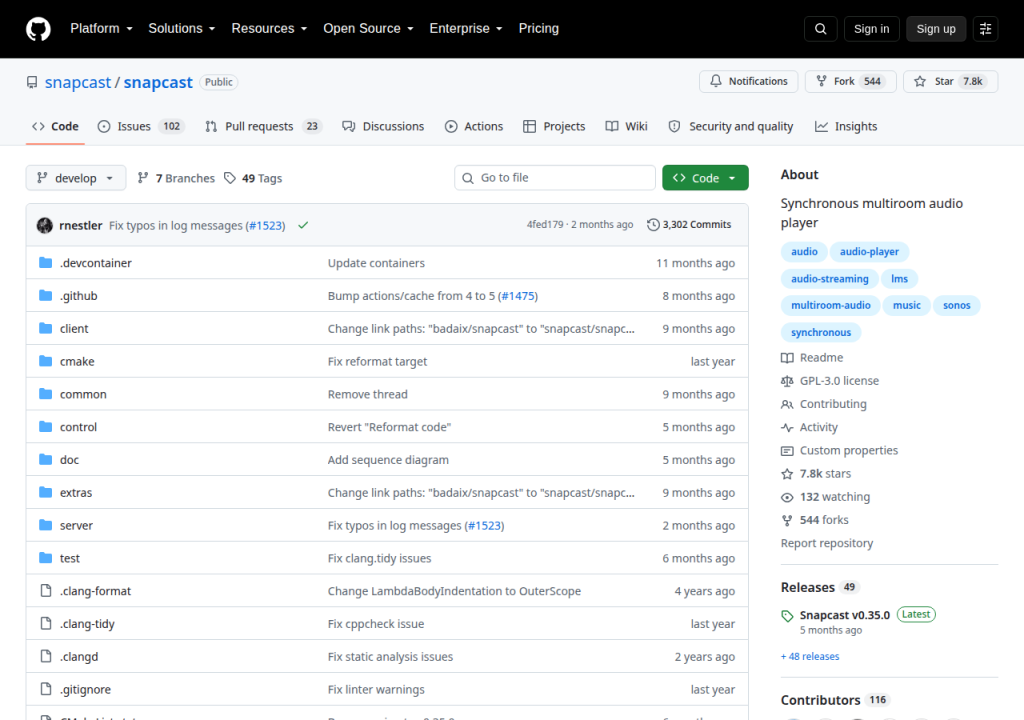
Task: Open the Contributors 116 heading link
Action: 833,700
